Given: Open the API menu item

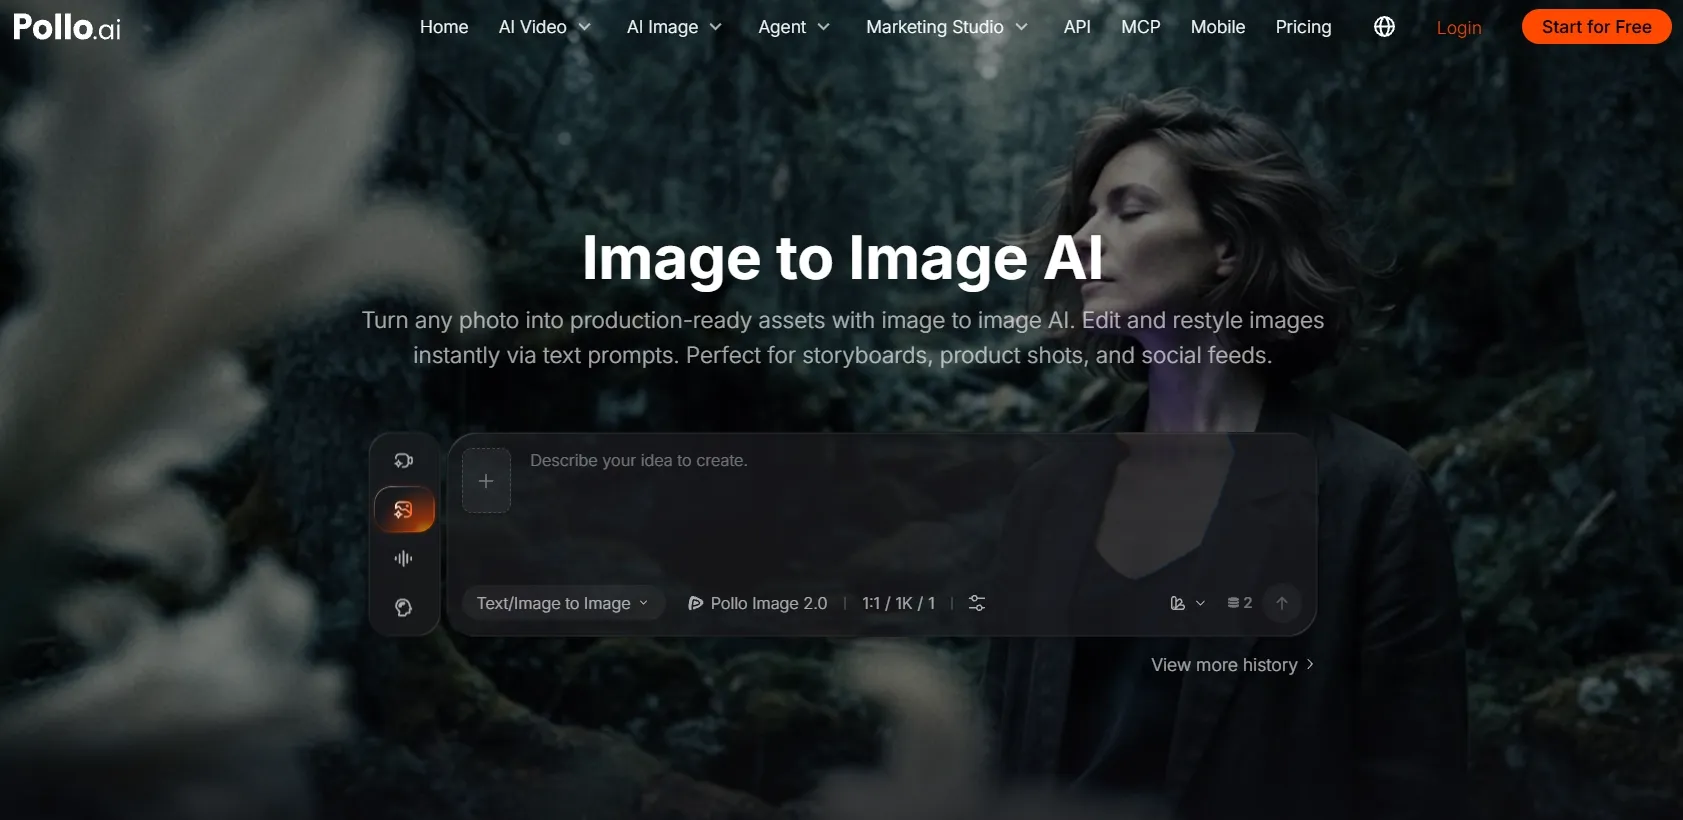Looking at the screenshot, I should (1077, 27).
